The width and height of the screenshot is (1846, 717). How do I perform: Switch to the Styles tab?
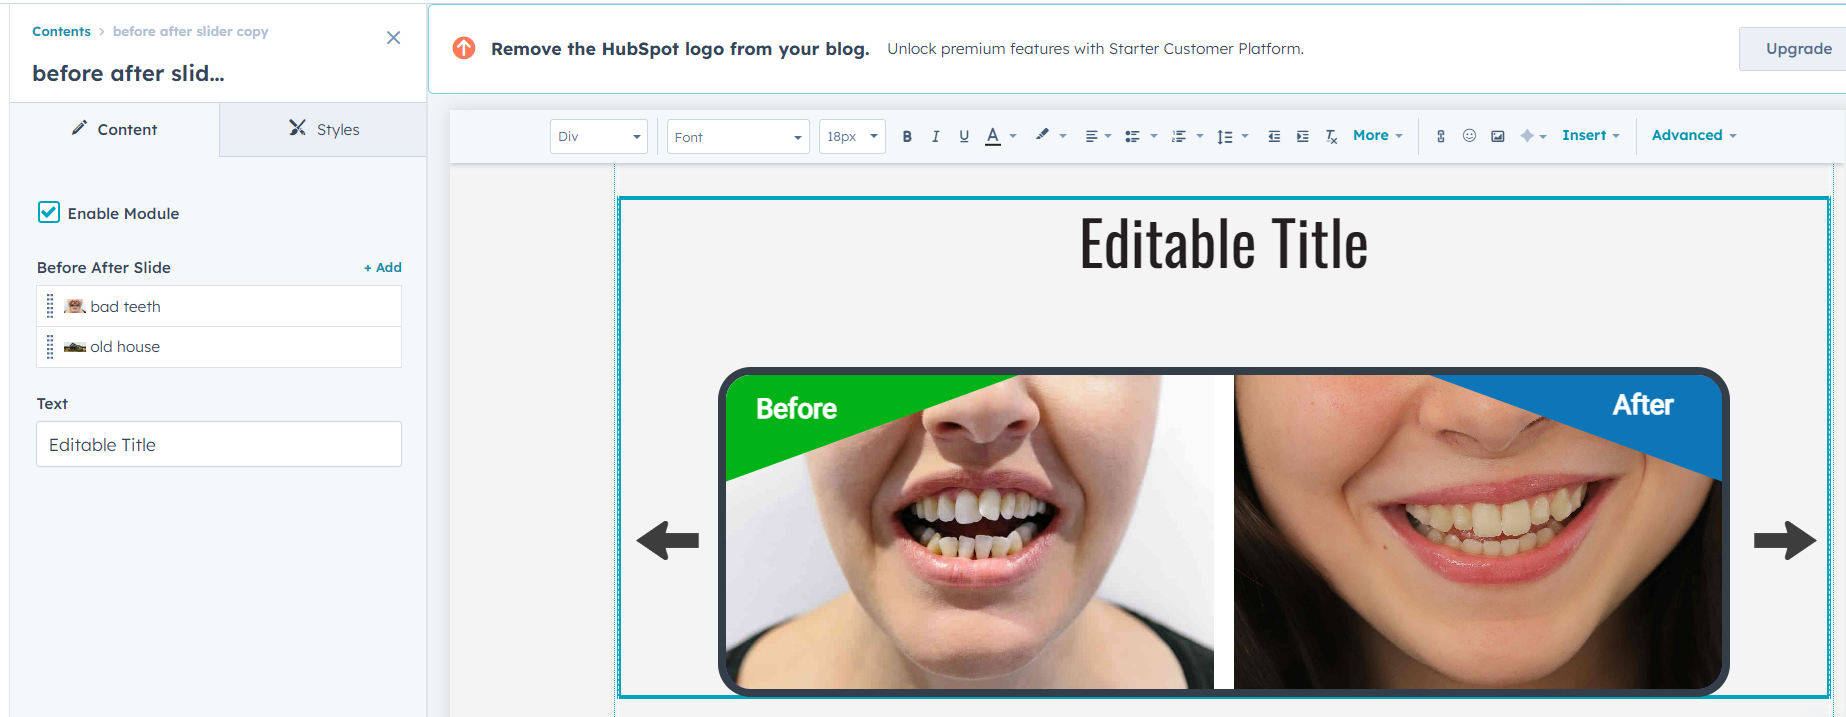pyautogui.click(x=323, y=129)
